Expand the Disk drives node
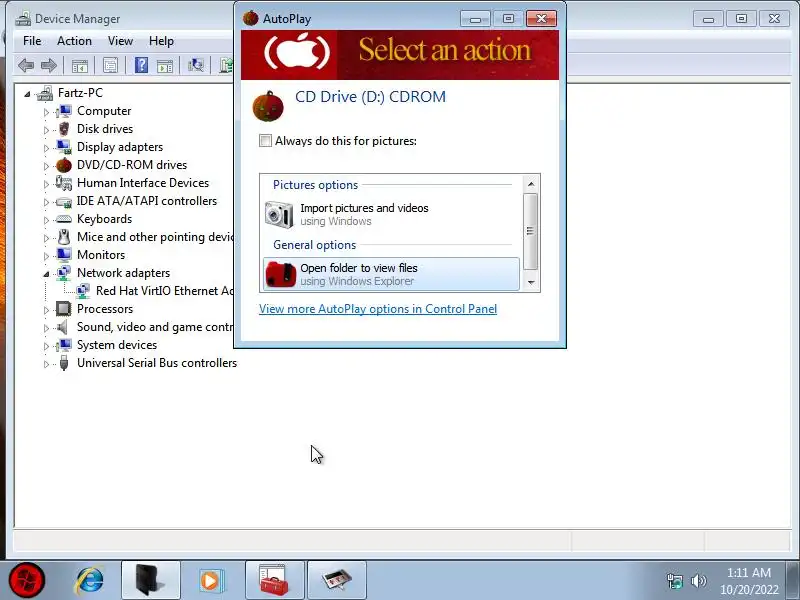 (x=46, y=130)
